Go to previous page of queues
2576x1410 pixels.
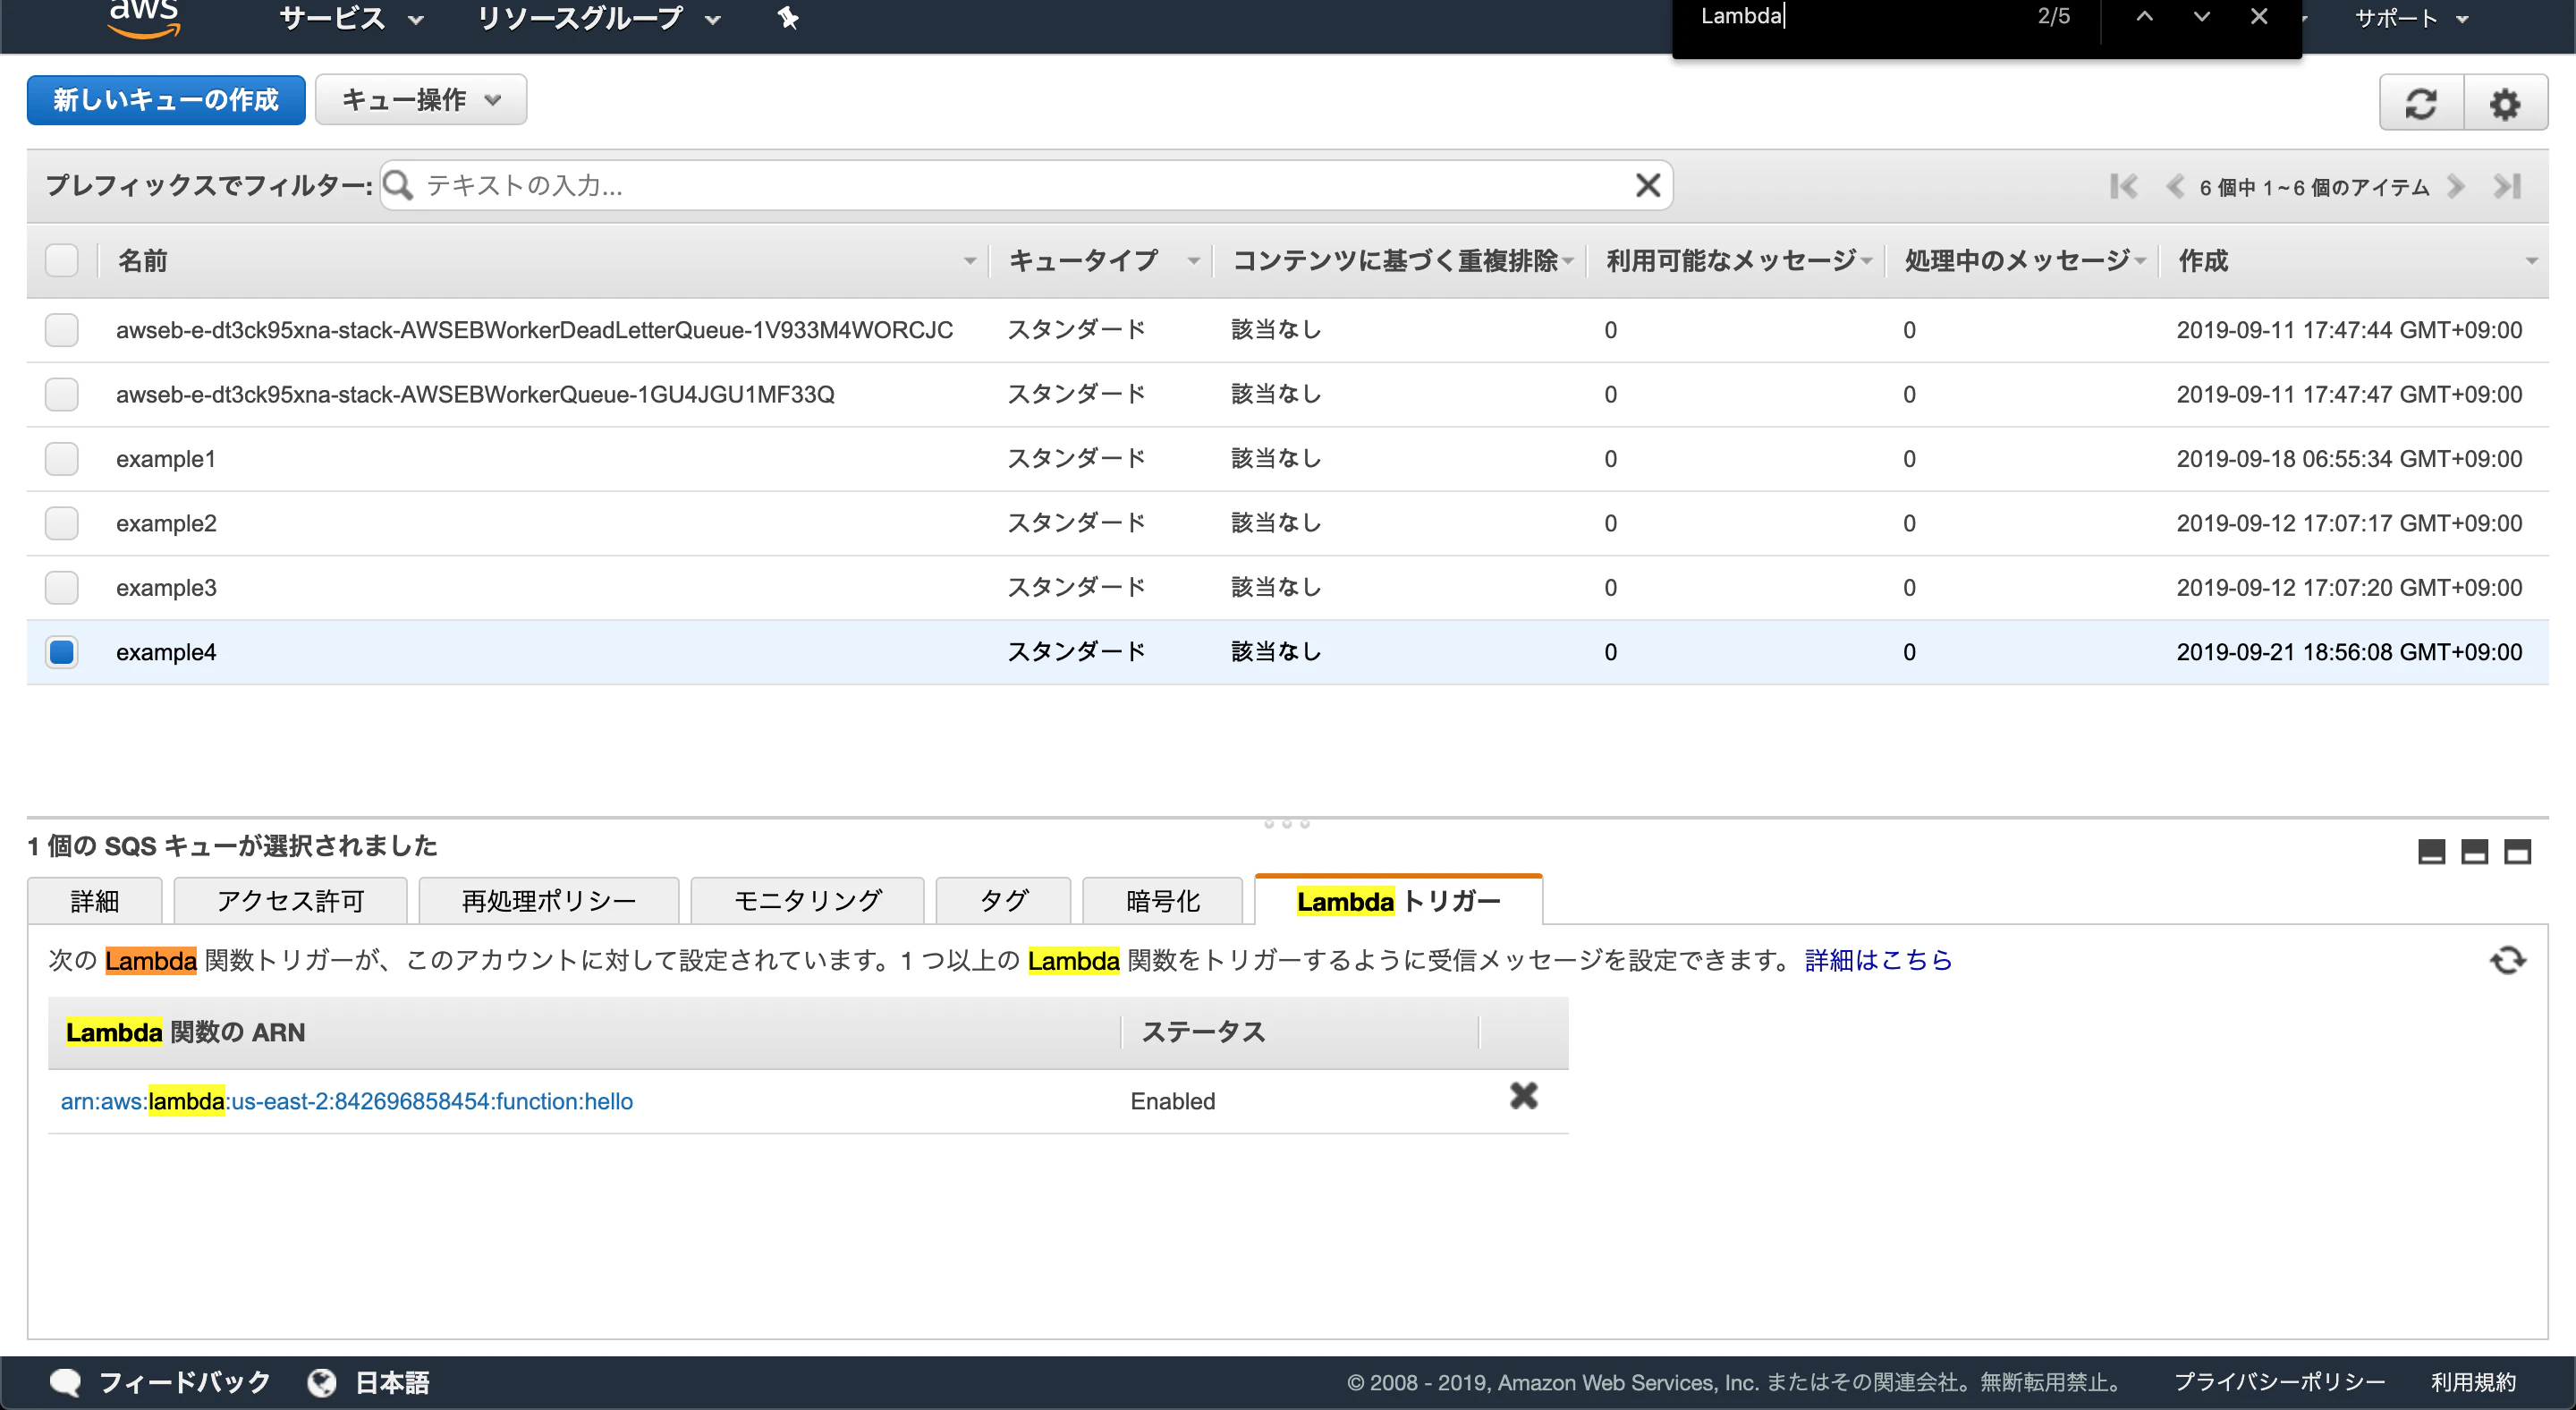2174,187
